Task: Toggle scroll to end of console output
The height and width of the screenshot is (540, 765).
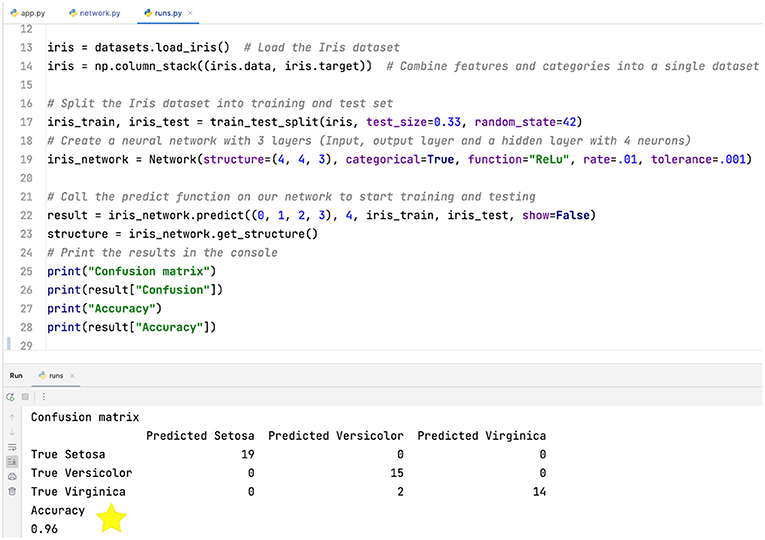Action: [12, 461]
